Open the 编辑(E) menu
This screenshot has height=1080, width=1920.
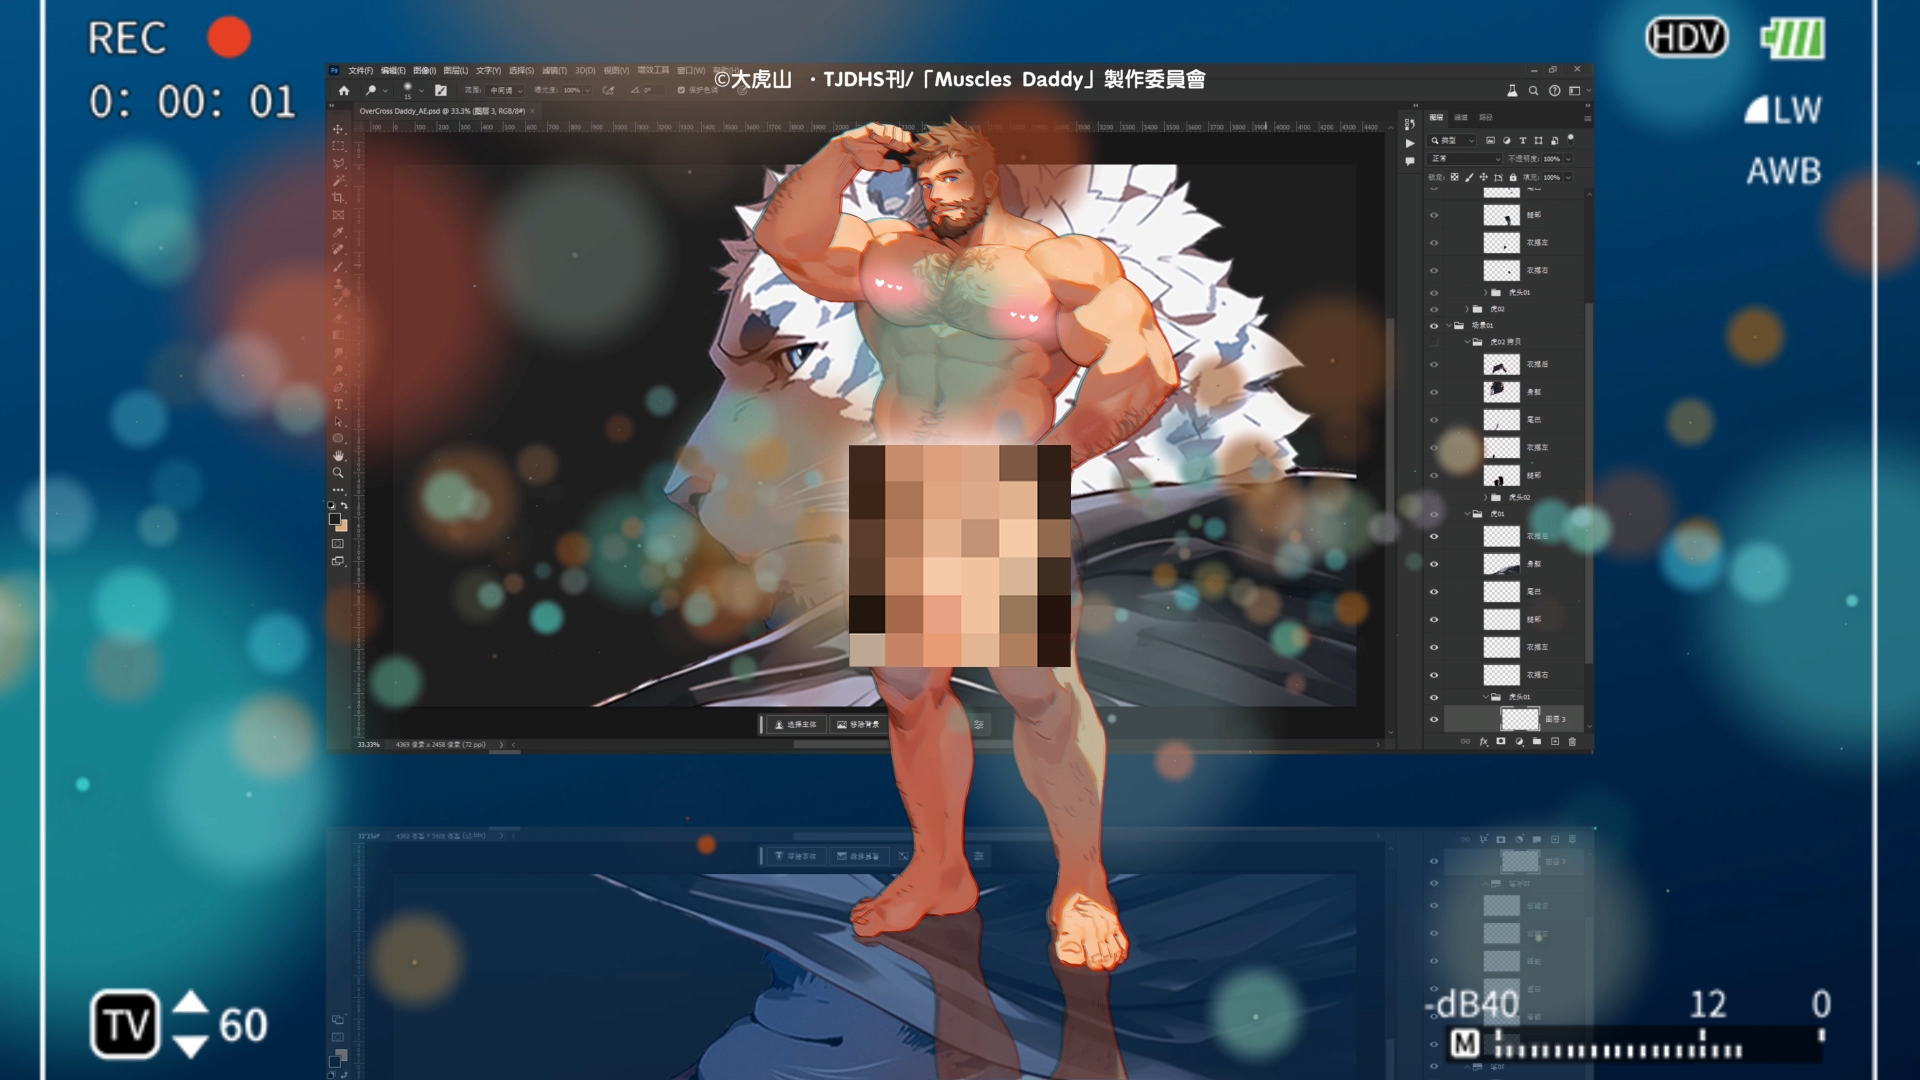click(x=393, y=71)
